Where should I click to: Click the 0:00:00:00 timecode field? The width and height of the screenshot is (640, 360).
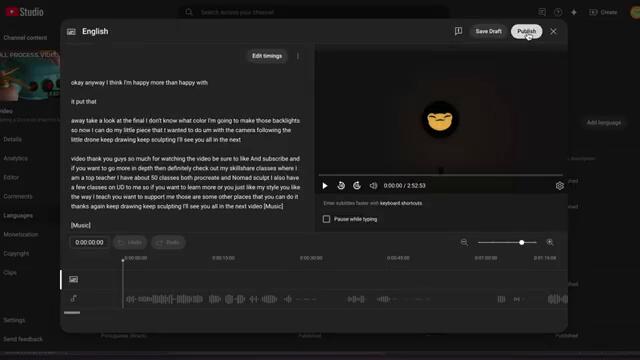coord(89,242)
